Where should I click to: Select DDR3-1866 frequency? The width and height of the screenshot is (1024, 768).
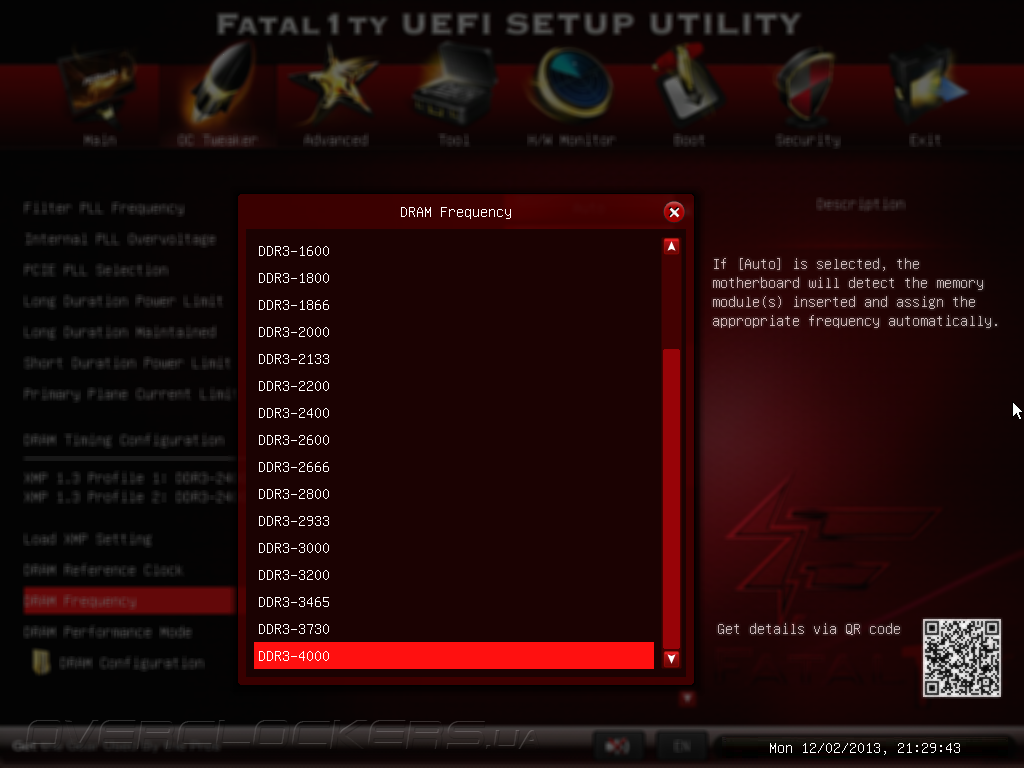coord(454,305)
